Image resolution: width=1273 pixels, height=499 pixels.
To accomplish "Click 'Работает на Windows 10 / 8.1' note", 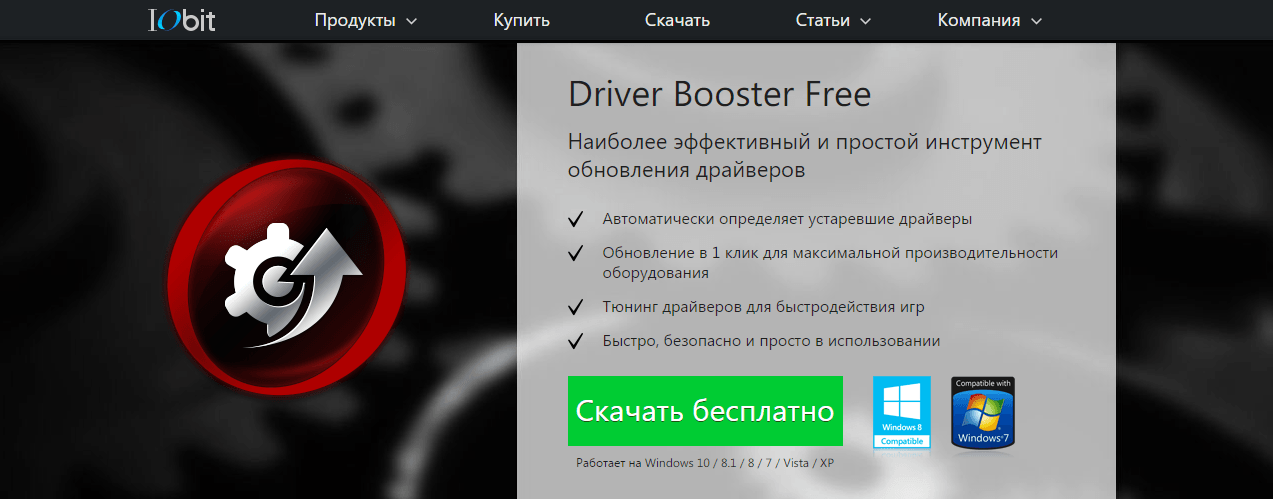I will (x=705, y=464).
